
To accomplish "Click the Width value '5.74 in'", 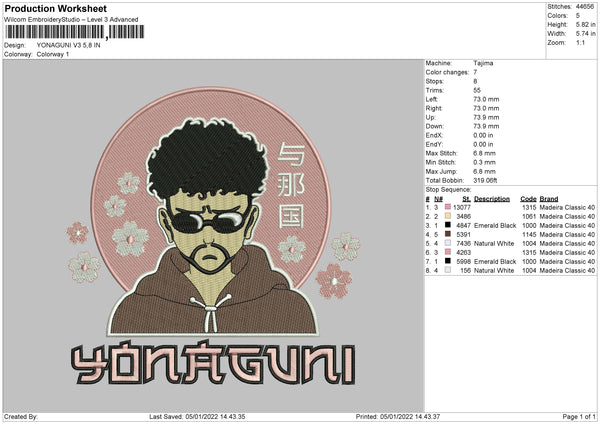I will coord(585,34).
